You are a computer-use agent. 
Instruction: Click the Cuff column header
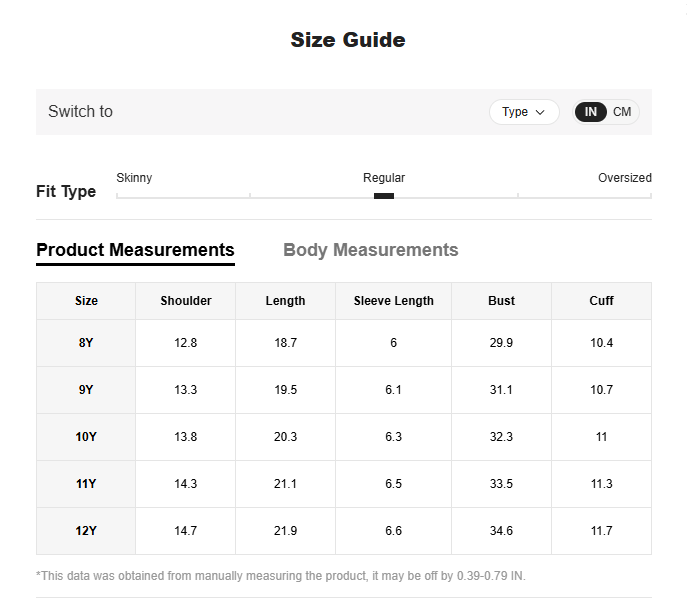(601, 301)
